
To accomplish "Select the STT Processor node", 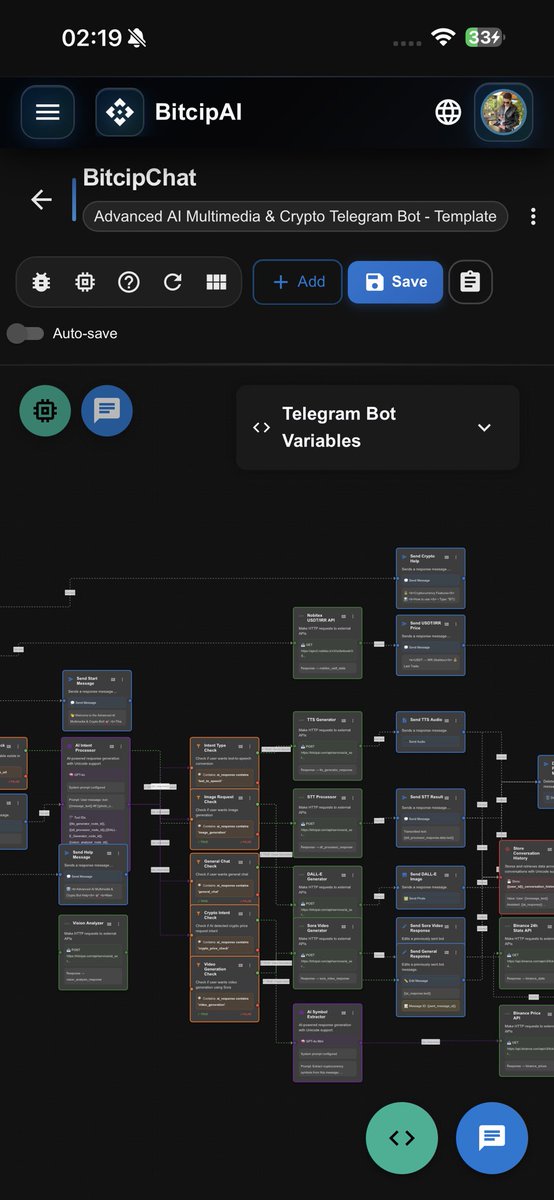I will click(327, 822).
